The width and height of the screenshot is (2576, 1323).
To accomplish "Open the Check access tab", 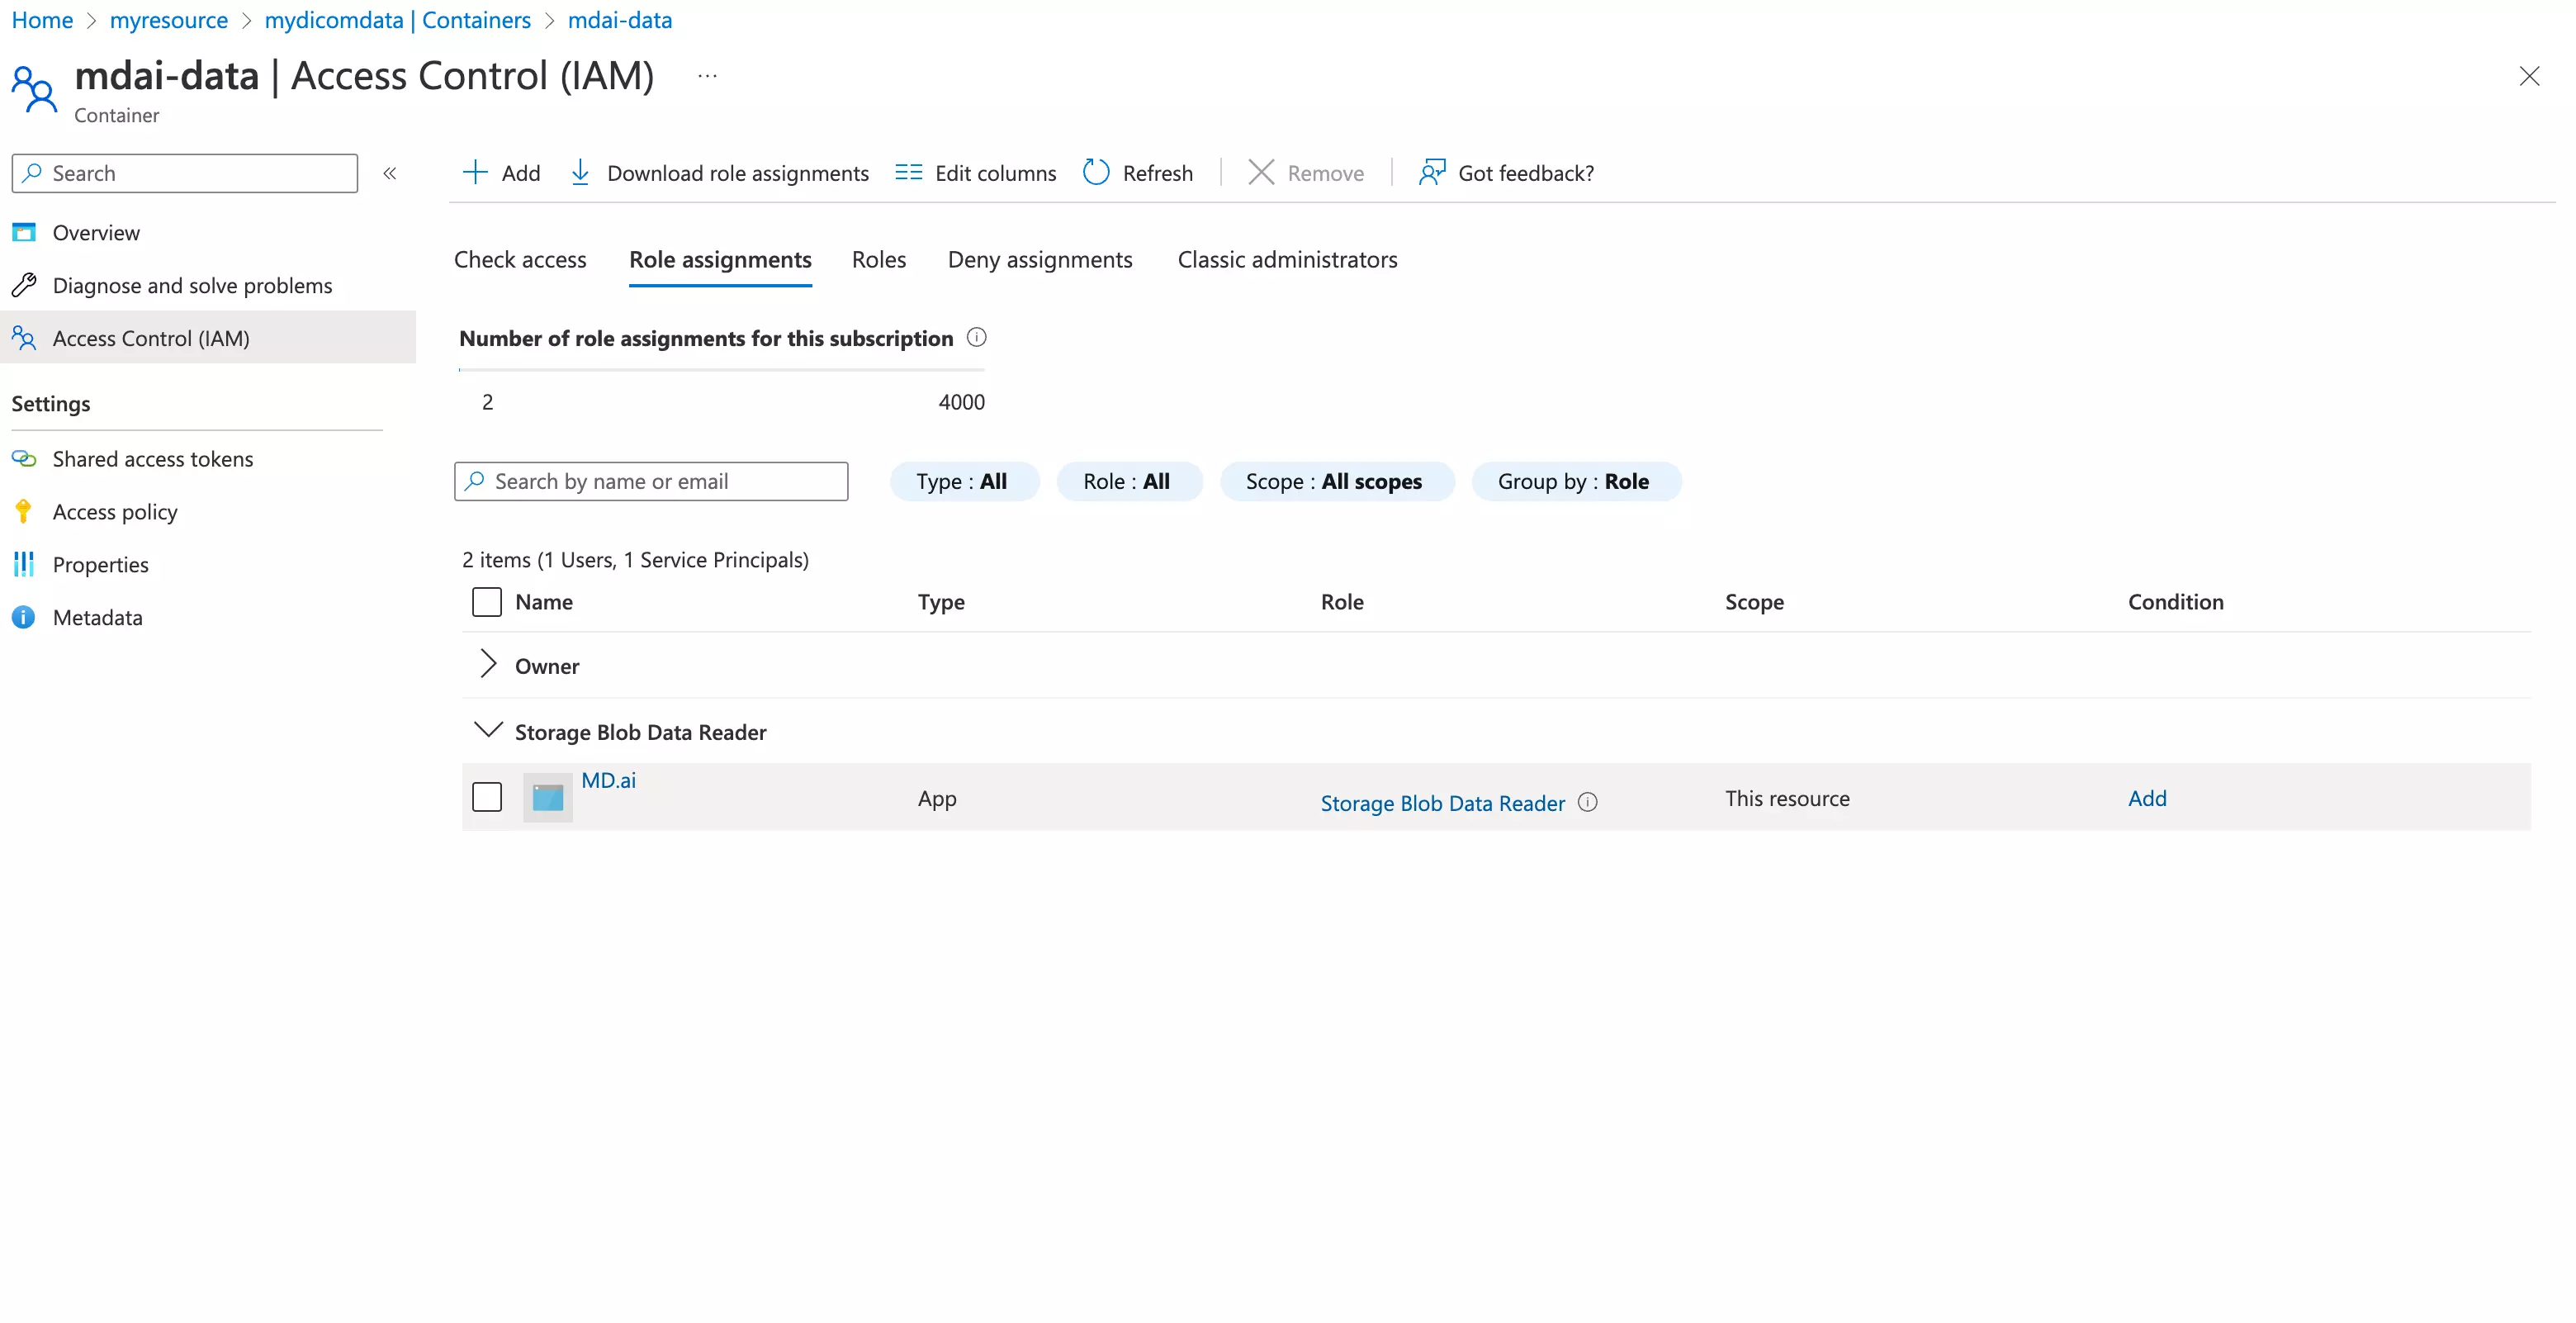I will [x=520, y=259].
